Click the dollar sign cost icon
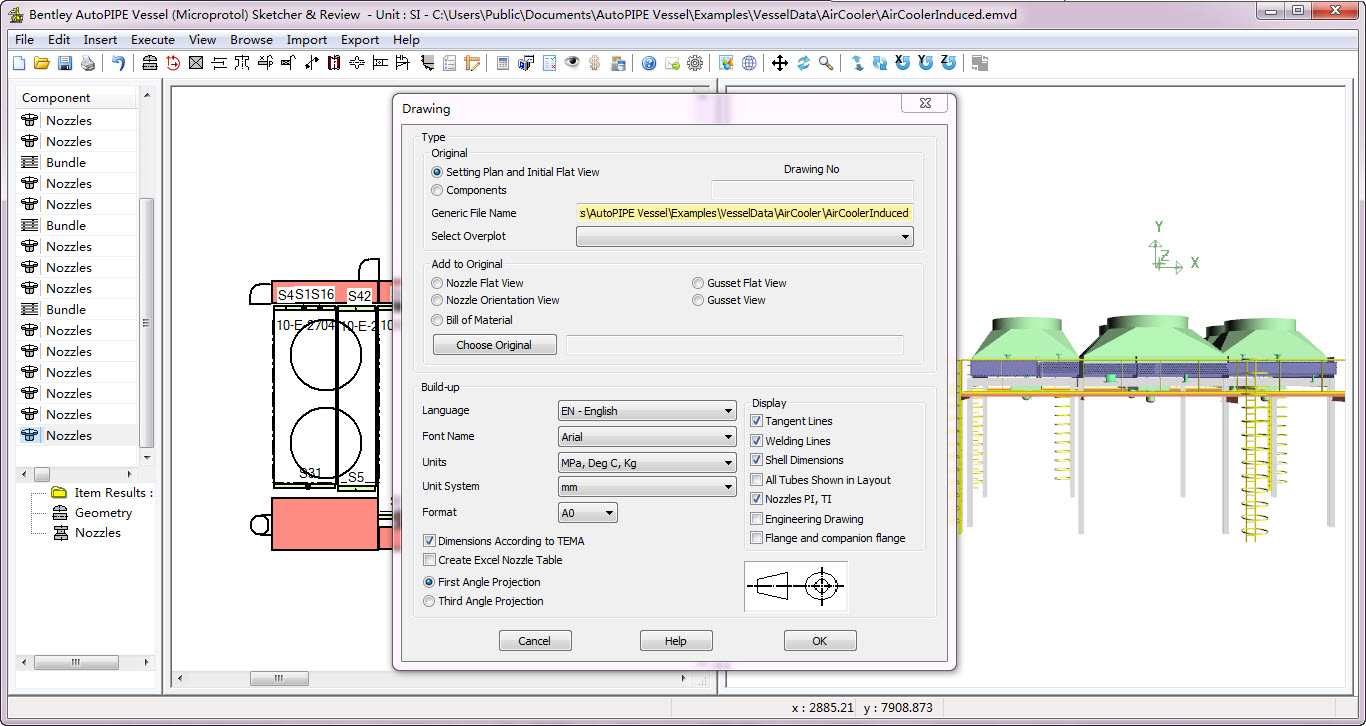Viewport: 1366px width, 726px height. 595,63
